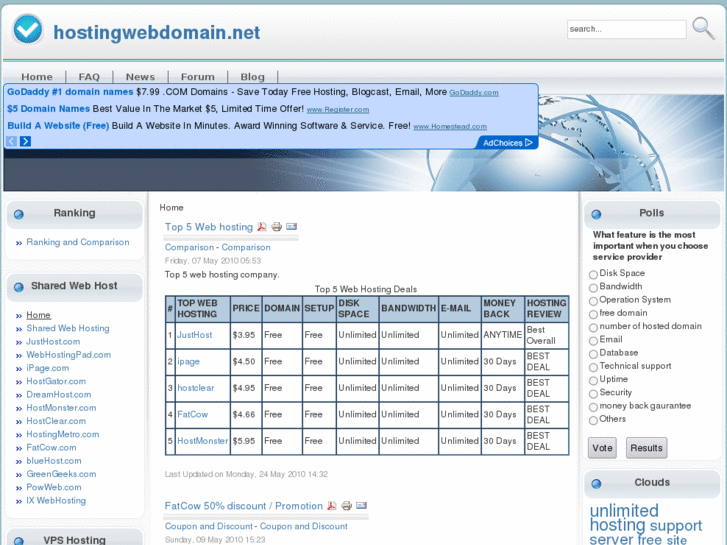Image resolution: width=727 pixels, height=545 pixels.
Task: Click the magnifying glass search icon
Action: (703, 28)
